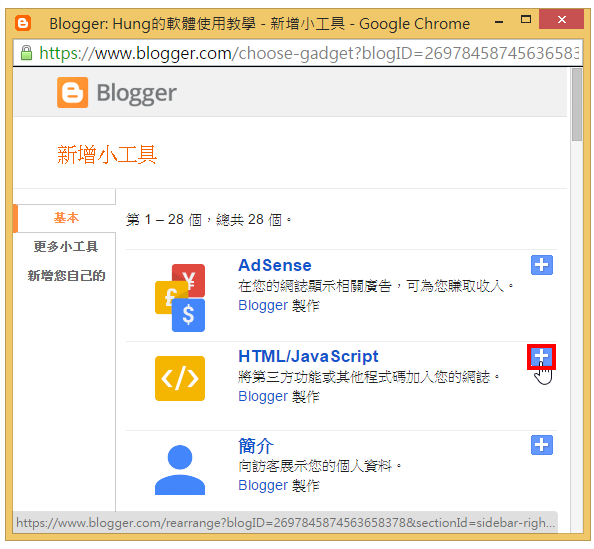Open the 新增您自己的 tab

click(66, 275)
